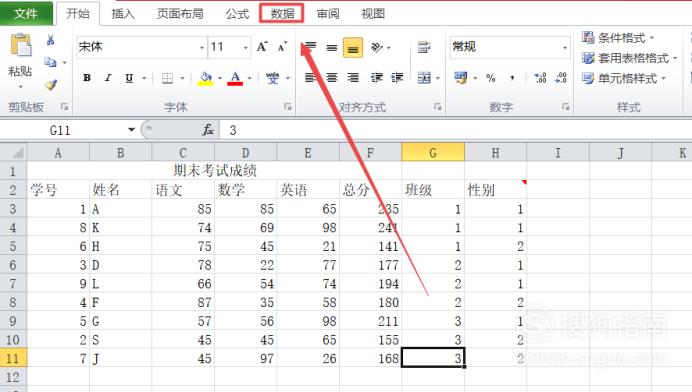
Task: Switch to the 开始 Home tab
Action: click(x=78, y=14)
